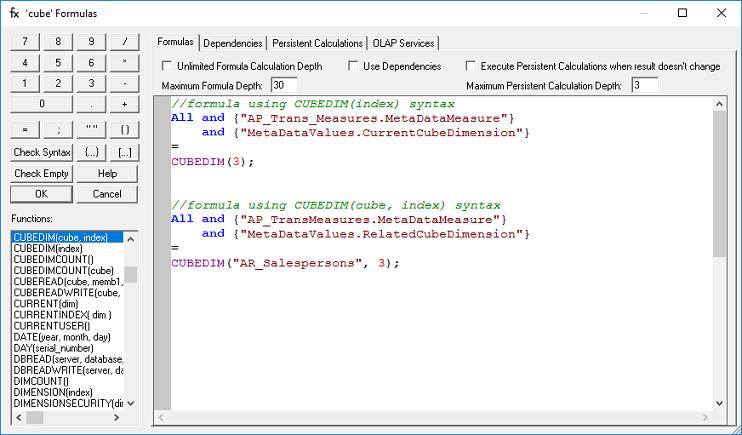Image resolution: width=742 pixels, height=435 pixels.
Task: Insert curly braces {...} selector
Action: pyautogui.click(x=91, y=152)
